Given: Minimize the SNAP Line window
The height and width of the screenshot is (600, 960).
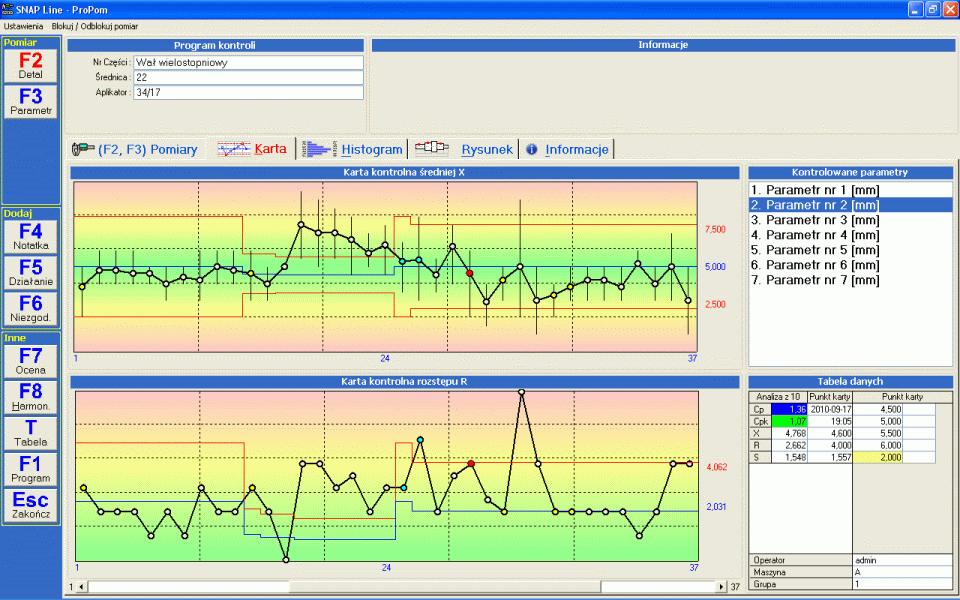Looking at the screenshot, I should pos(915,9).
